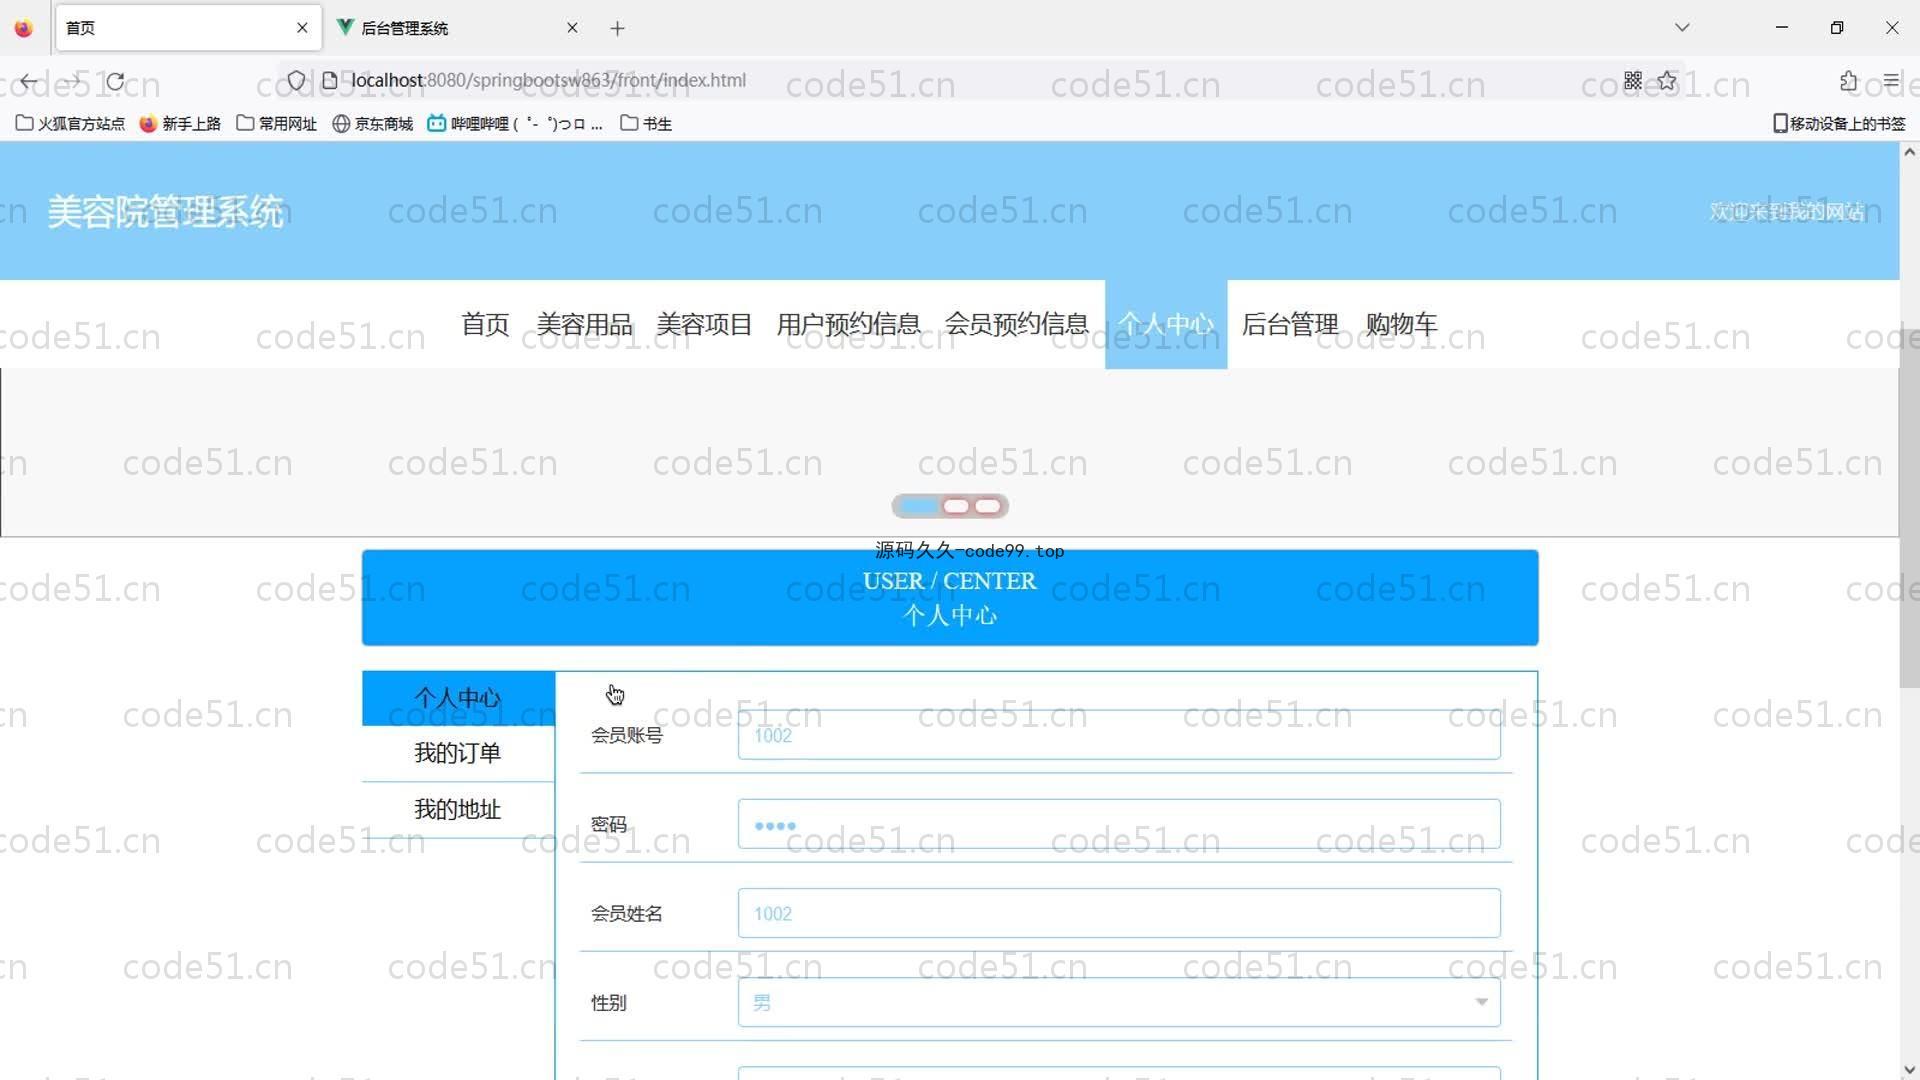This screenshot has width=1920, height=1080.
Task: Open the QR code icon in address bar
Action: click(x=1633, y=80)
